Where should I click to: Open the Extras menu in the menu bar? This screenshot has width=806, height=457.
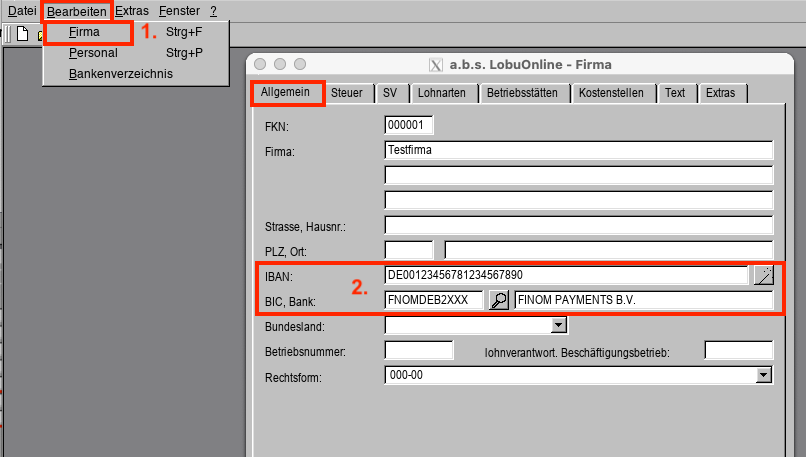tap(132, 10)
